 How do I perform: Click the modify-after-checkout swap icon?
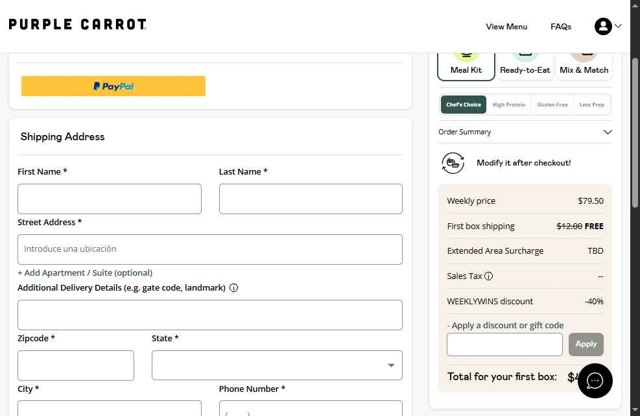pos(453,163)
